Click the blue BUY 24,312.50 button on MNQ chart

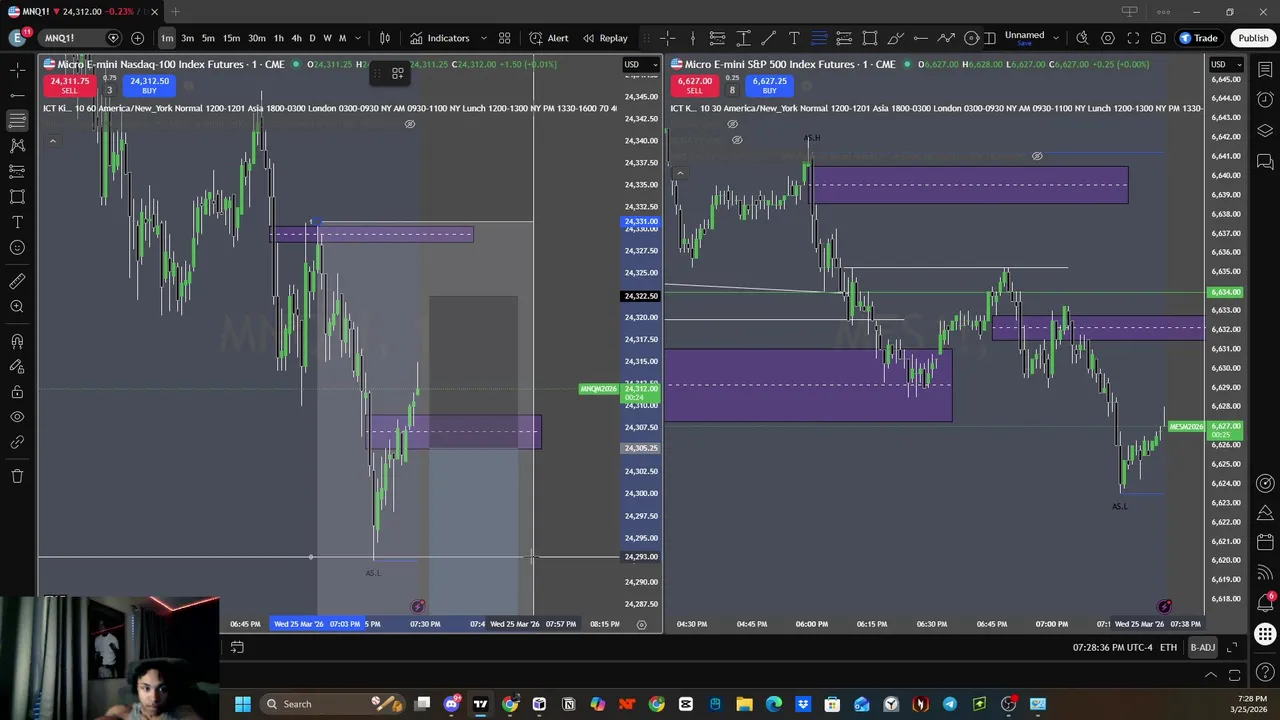tap(149, 85)
